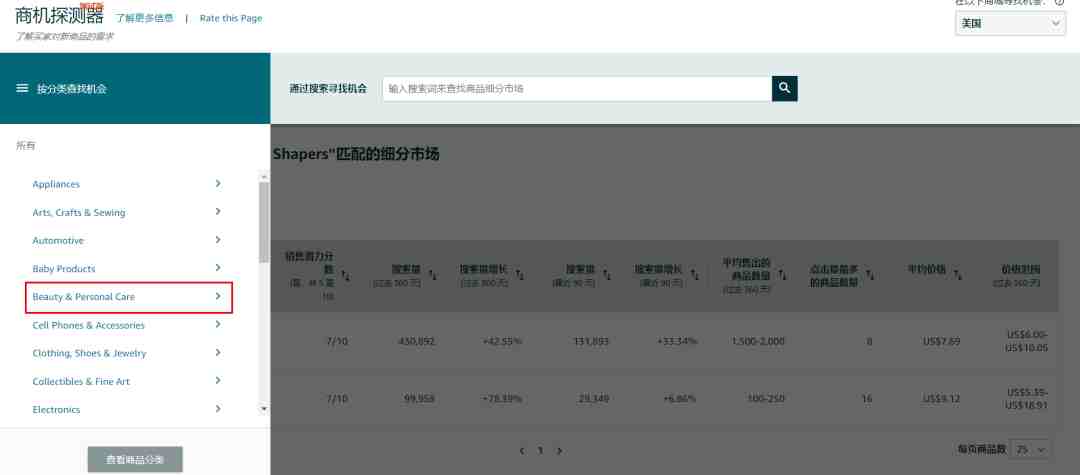The height and width of the screenshot is (475, 1080).
Task: Click the category list scrollbar thumb
Action: (264, 223)
